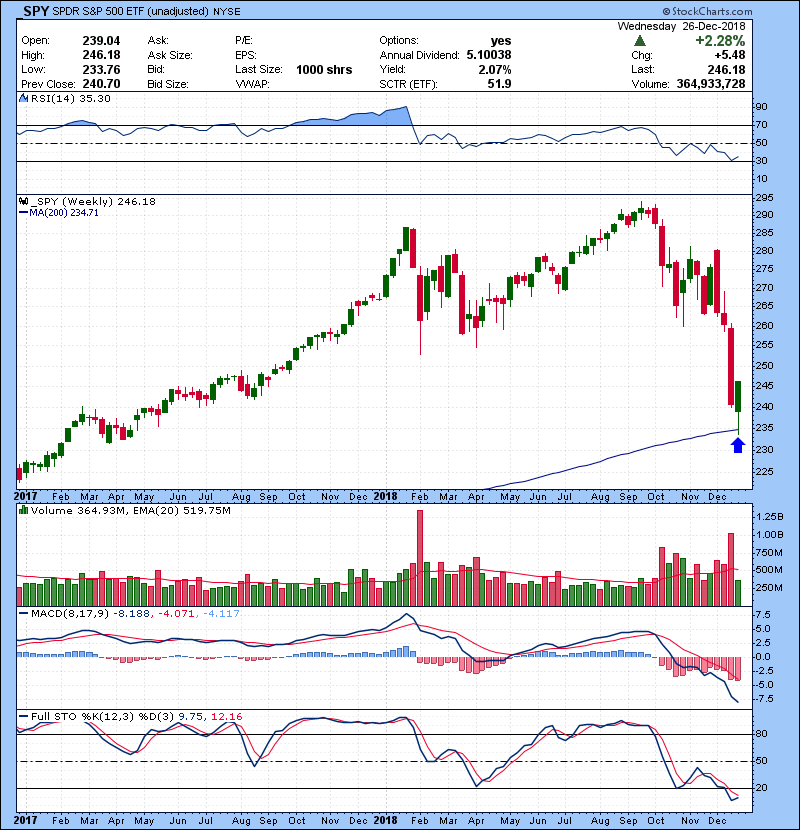
Task: Click the candlestick icon beside _SPY (Weekly)
Action: [x=23, y=201]
